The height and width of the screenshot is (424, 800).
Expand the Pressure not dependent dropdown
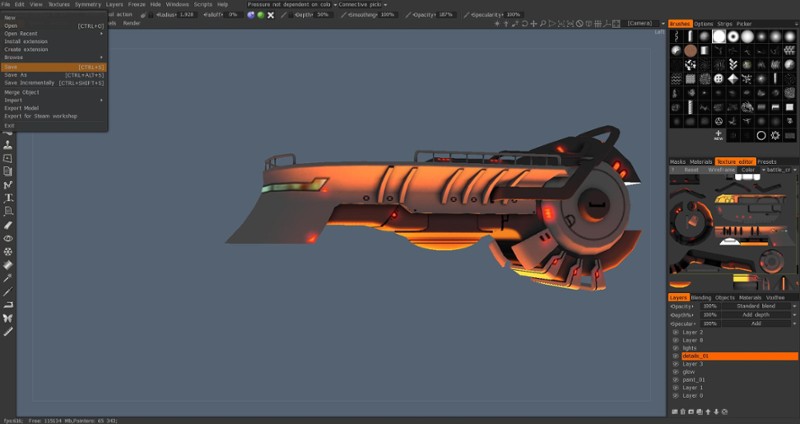coord(292,4)
